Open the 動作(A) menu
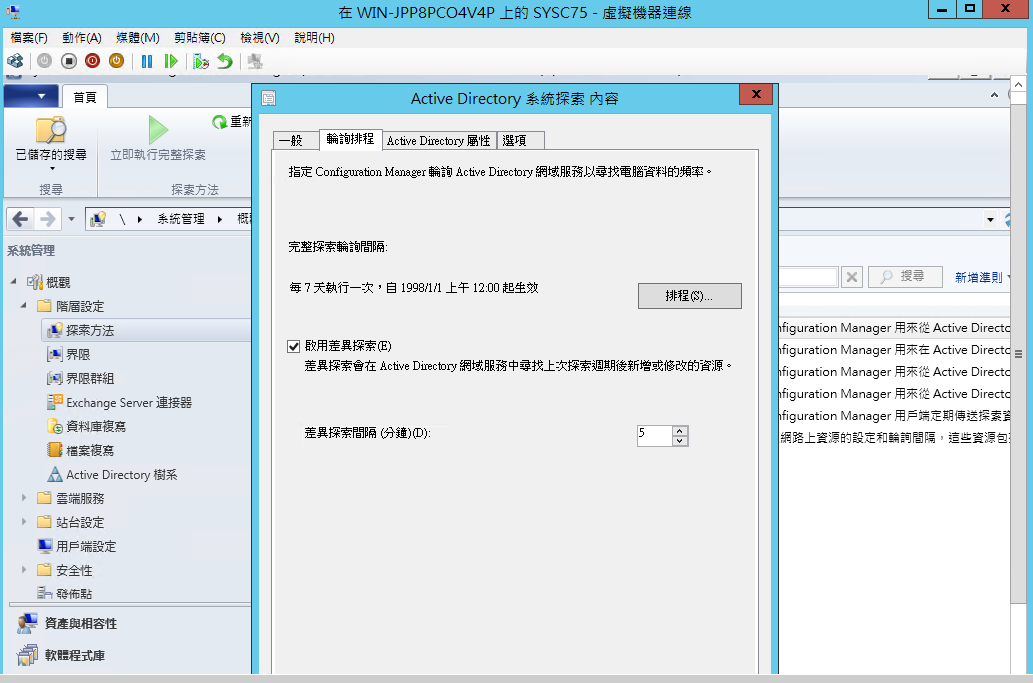Image resolution: width=1033 pixels, height=683 pixels. pyautogui.click(x=82, y=38)
